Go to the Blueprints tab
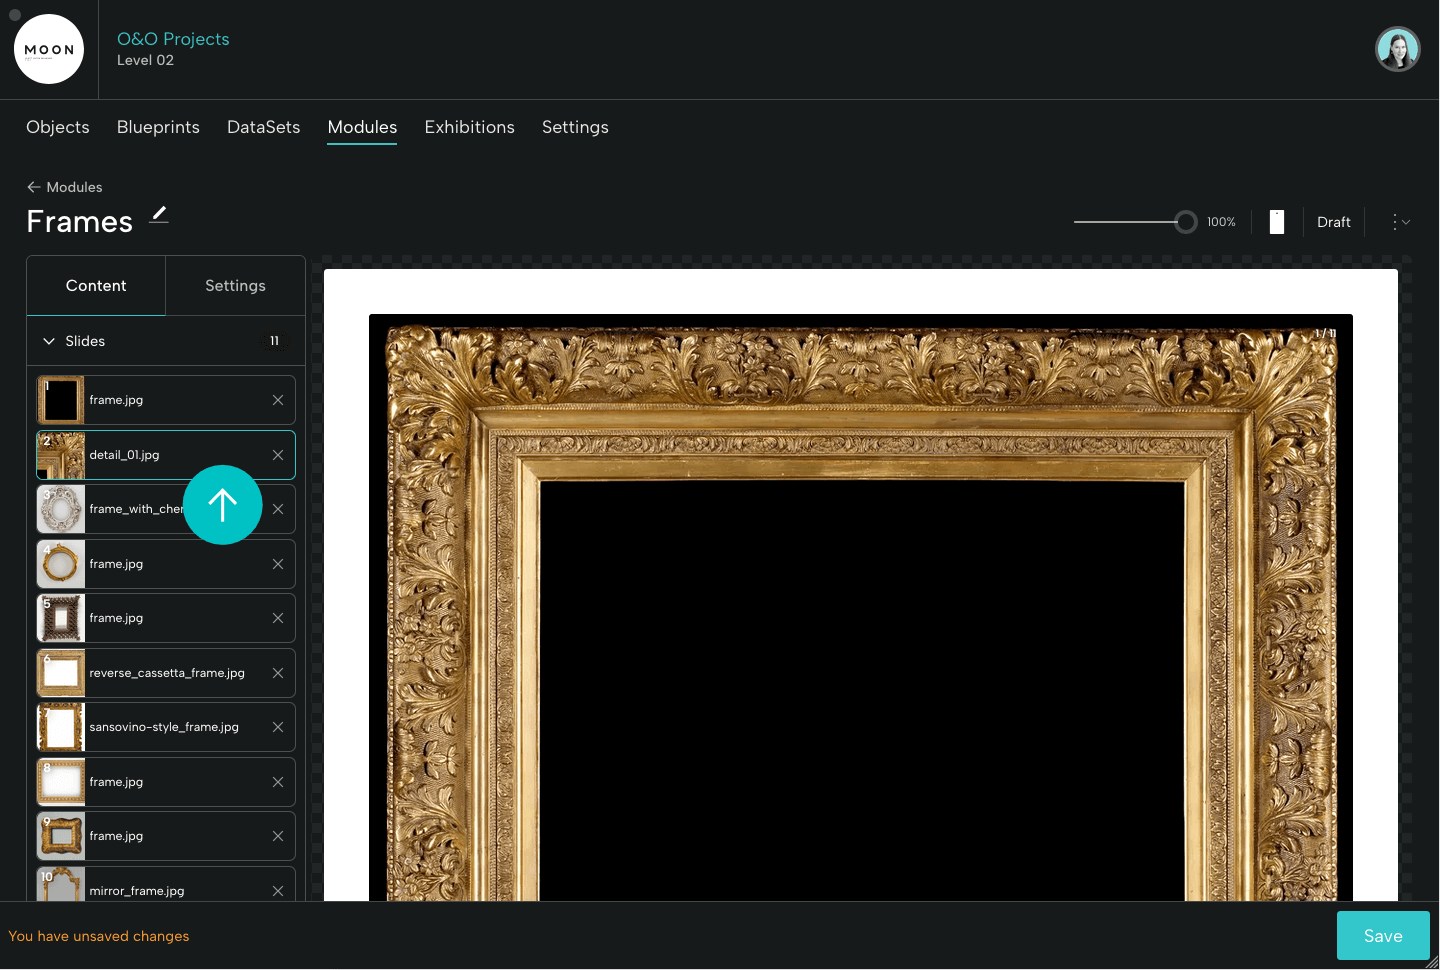Image resolution: width=1440 pixels, height=970 pixels. [x=158, y=127]
